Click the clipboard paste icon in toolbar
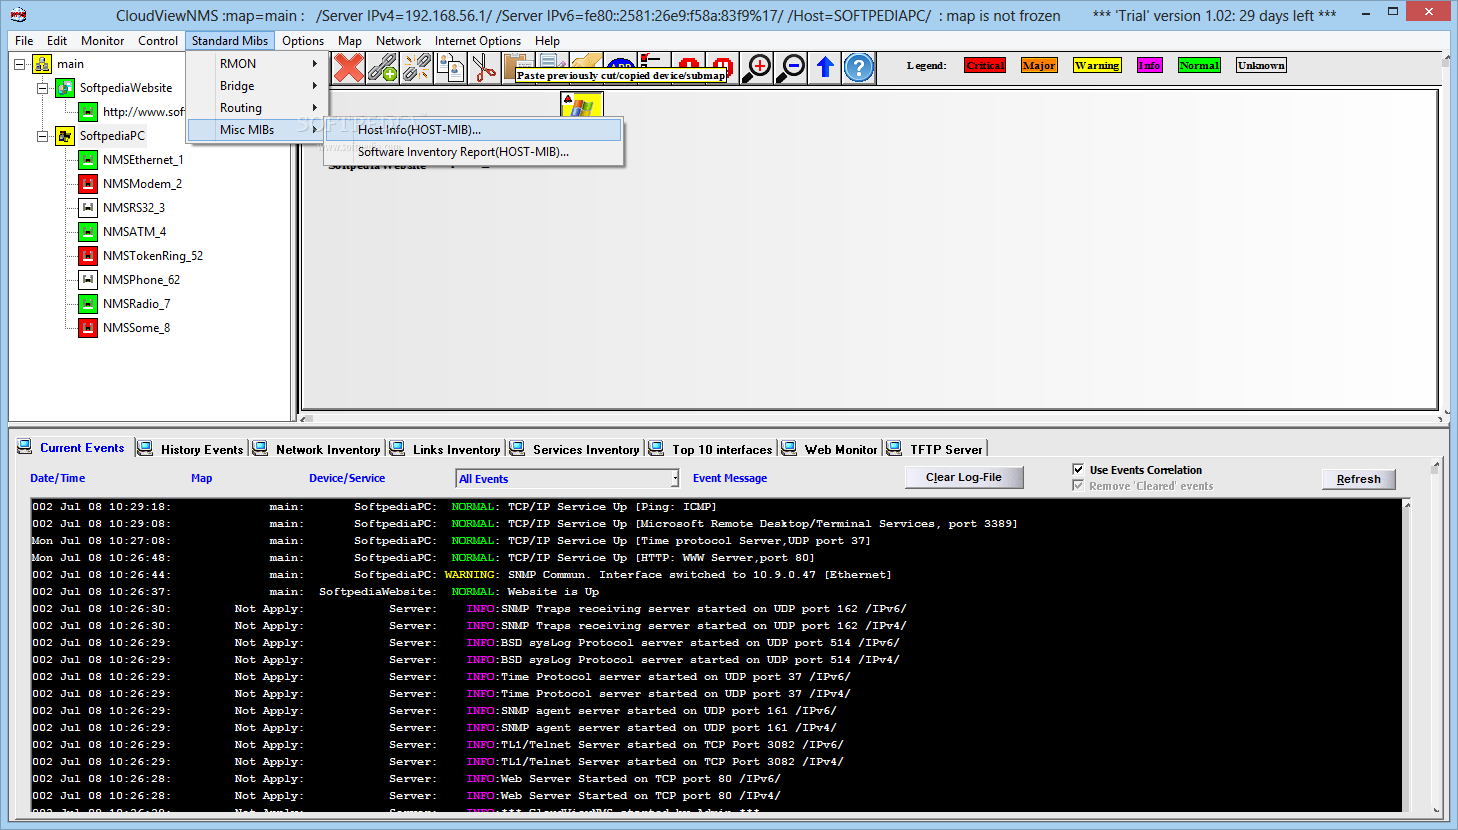The image size is (1458, 830). pyautogui.click(x=519, y=67)
